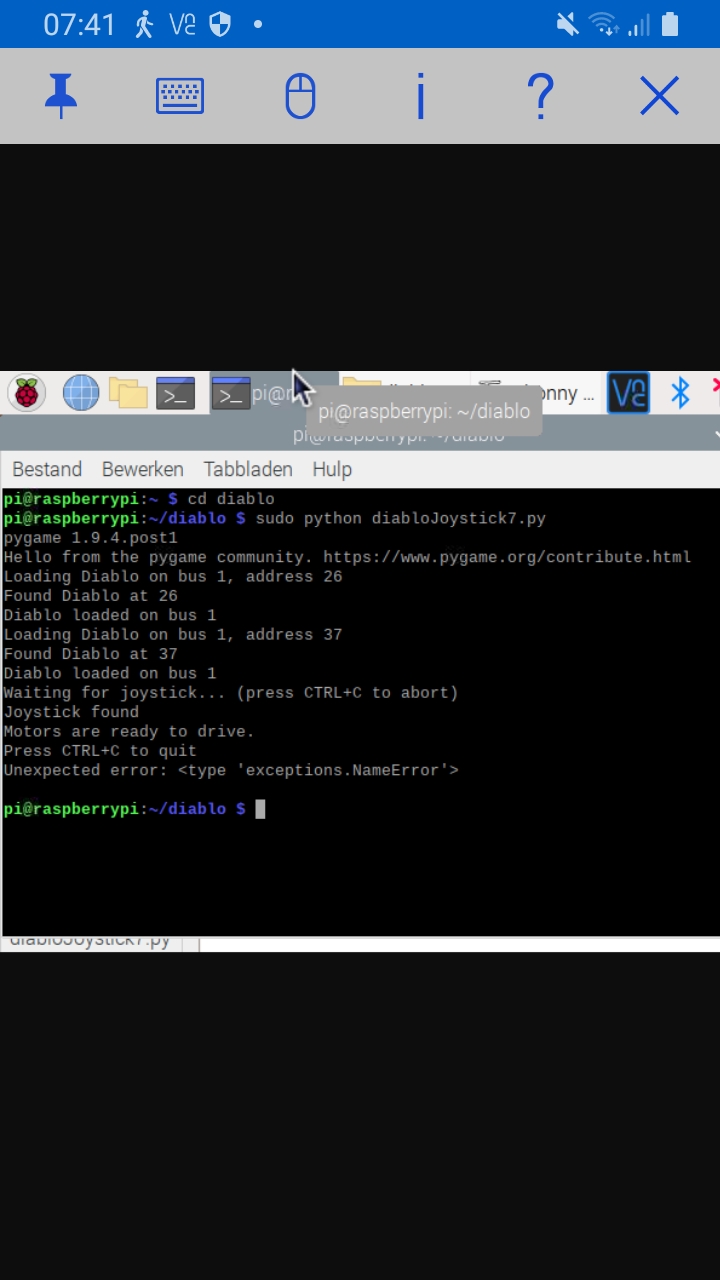Image resolution: width=720 pixels, height=1280 pixels.
Task: Pin the VNC viewer toolbar
Action: [x=61, y=97]
